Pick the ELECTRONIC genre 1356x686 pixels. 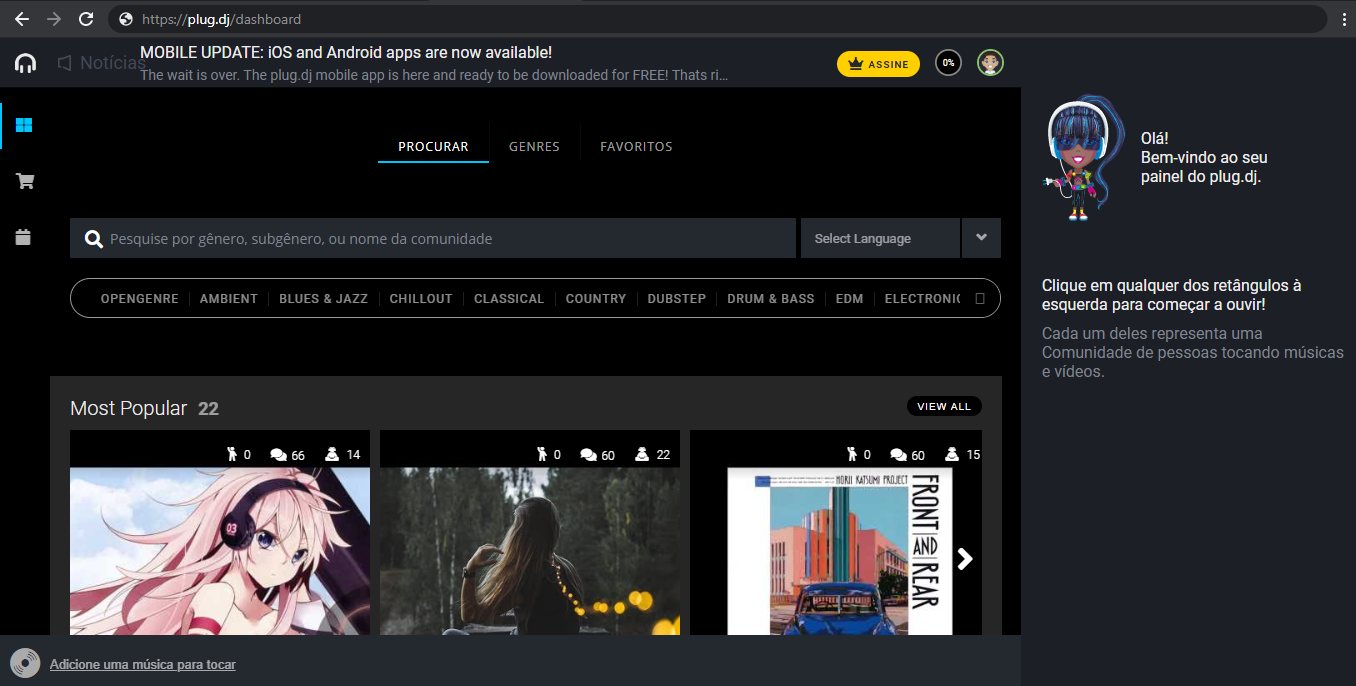click(x=922, y=299)
